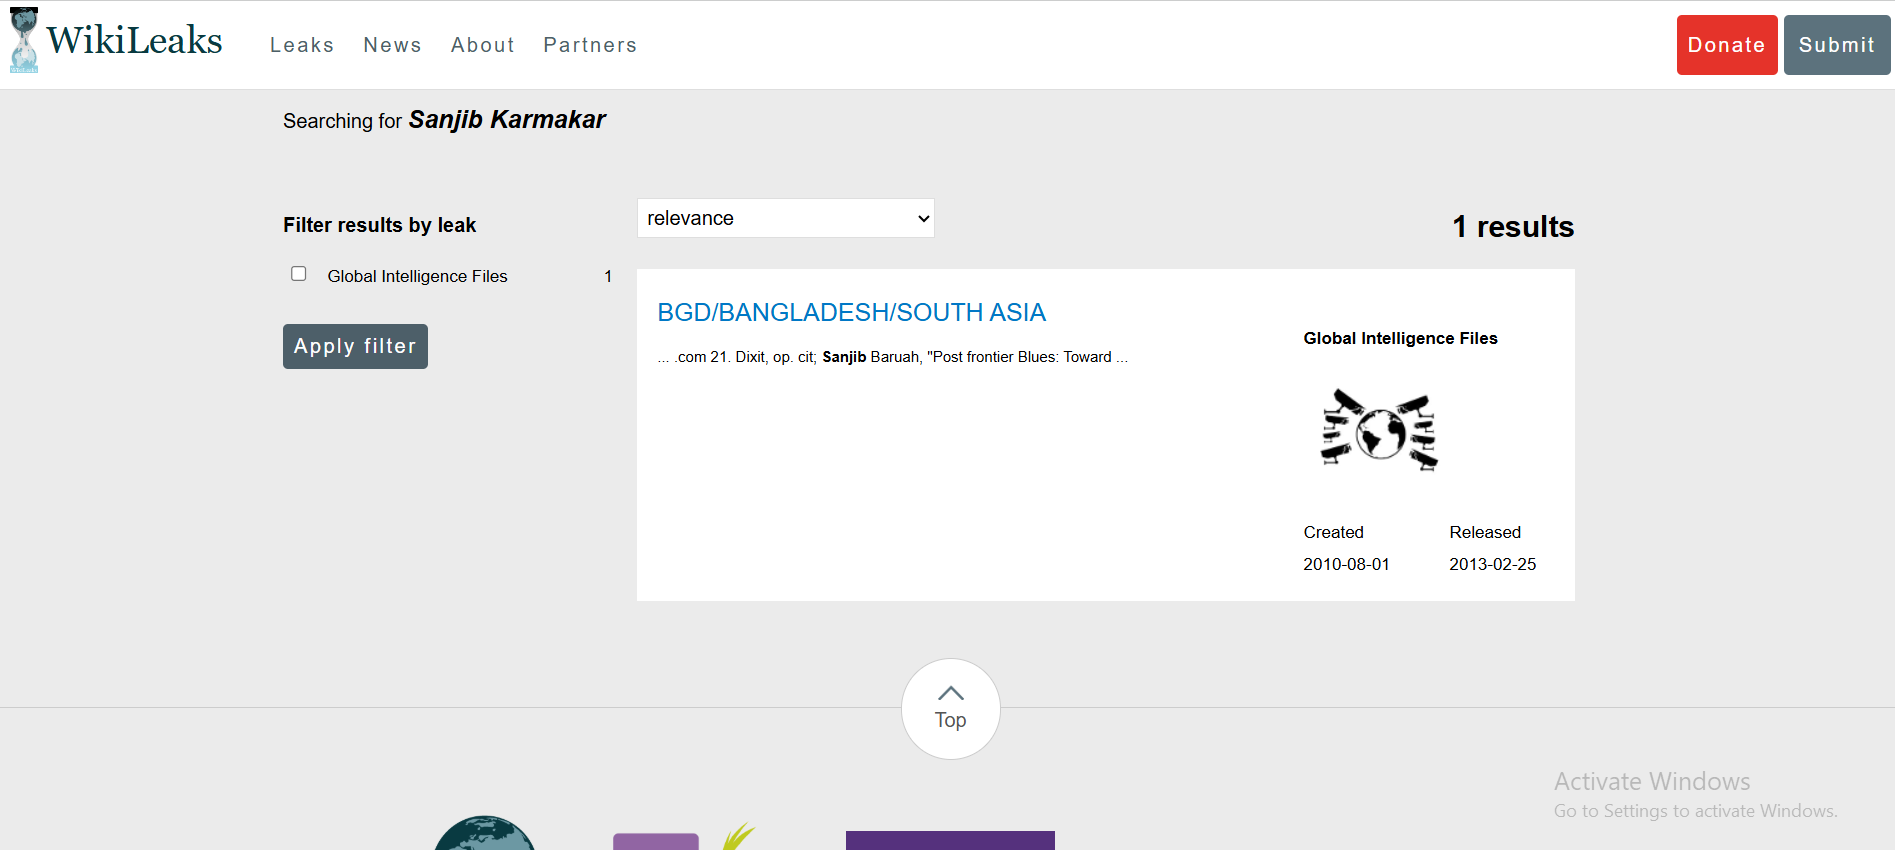Click the dark purple banner in footer

point(950,840)
